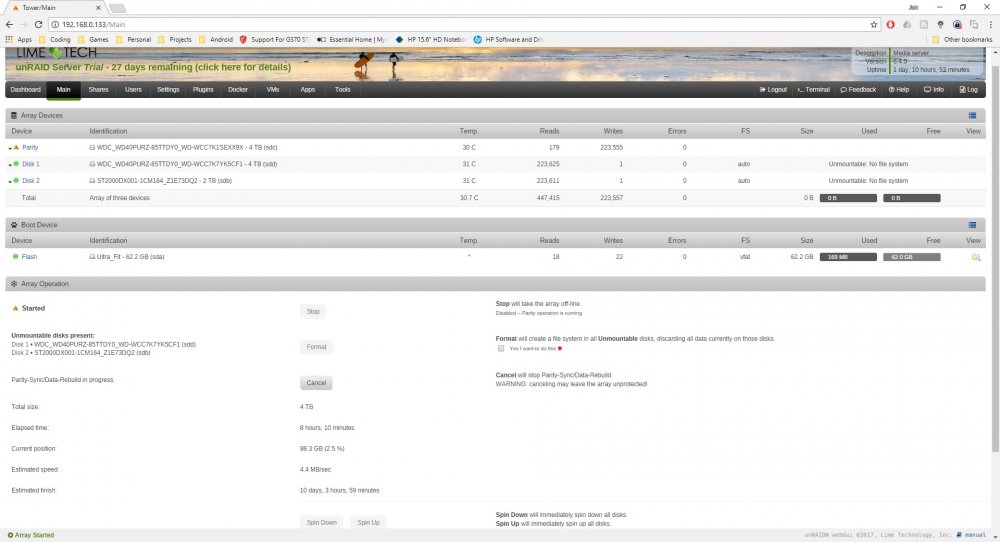Browse the Flash device folder icon
The height and width of the screenshot is (542, 1000).
[x=976, y=257]
